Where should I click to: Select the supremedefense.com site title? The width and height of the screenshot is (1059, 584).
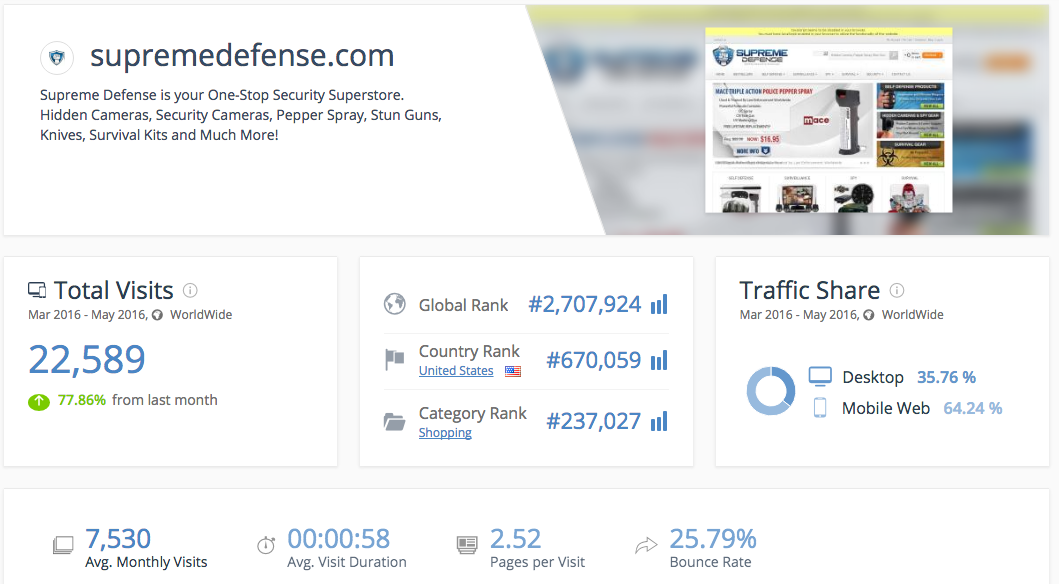[242, 55]
